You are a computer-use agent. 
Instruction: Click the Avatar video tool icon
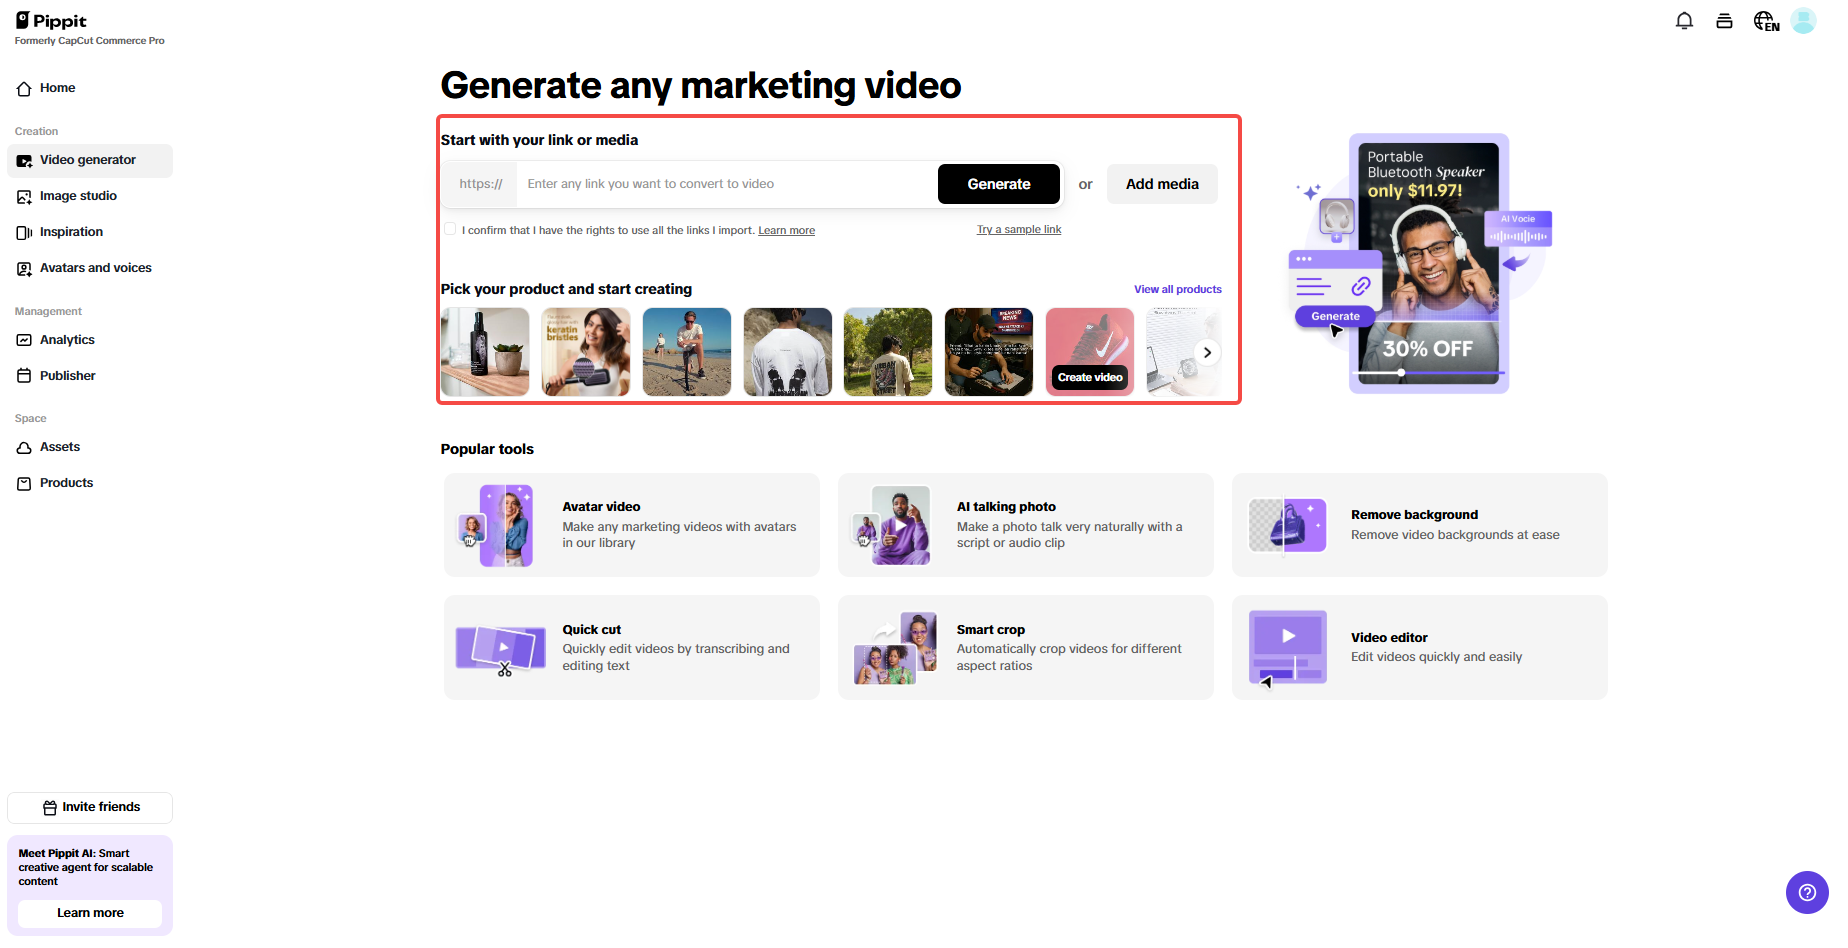(495, 525)
